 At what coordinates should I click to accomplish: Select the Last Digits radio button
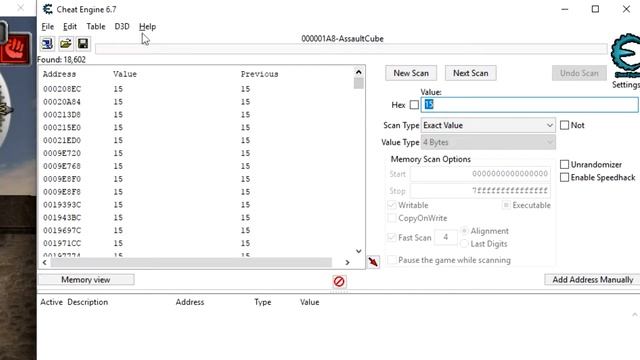464,244
